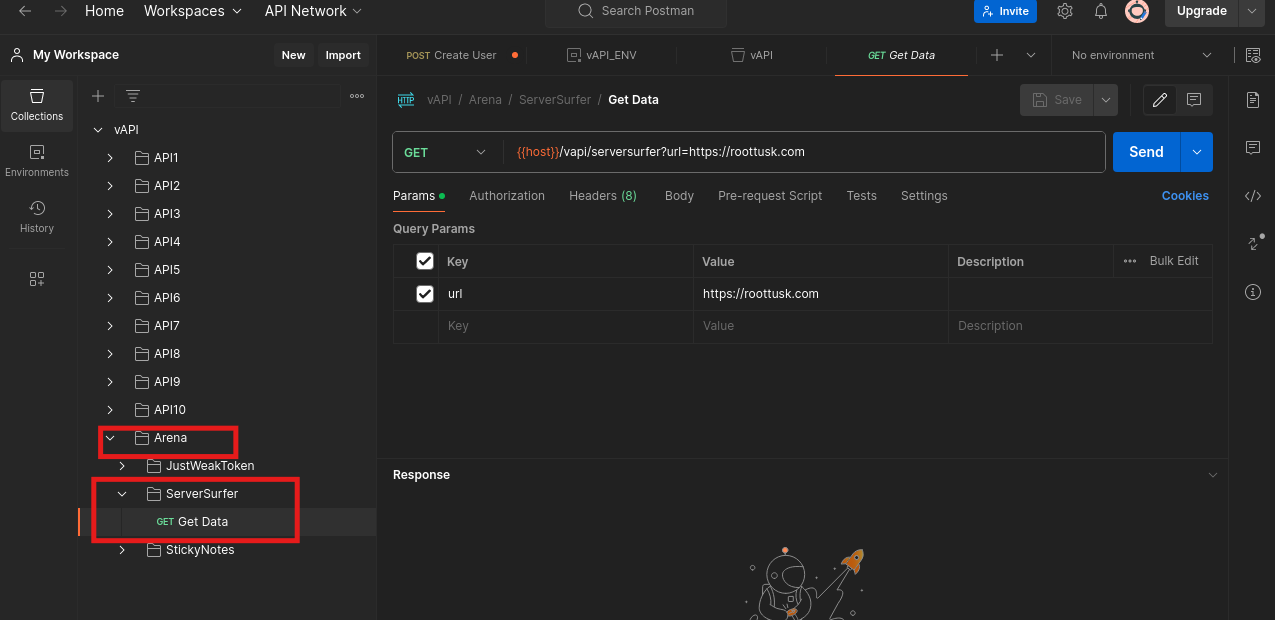The width and height of the screenshot is (1275, 620).
Task: Toggle the select-all params header checkbox
Action: (425, 261)
